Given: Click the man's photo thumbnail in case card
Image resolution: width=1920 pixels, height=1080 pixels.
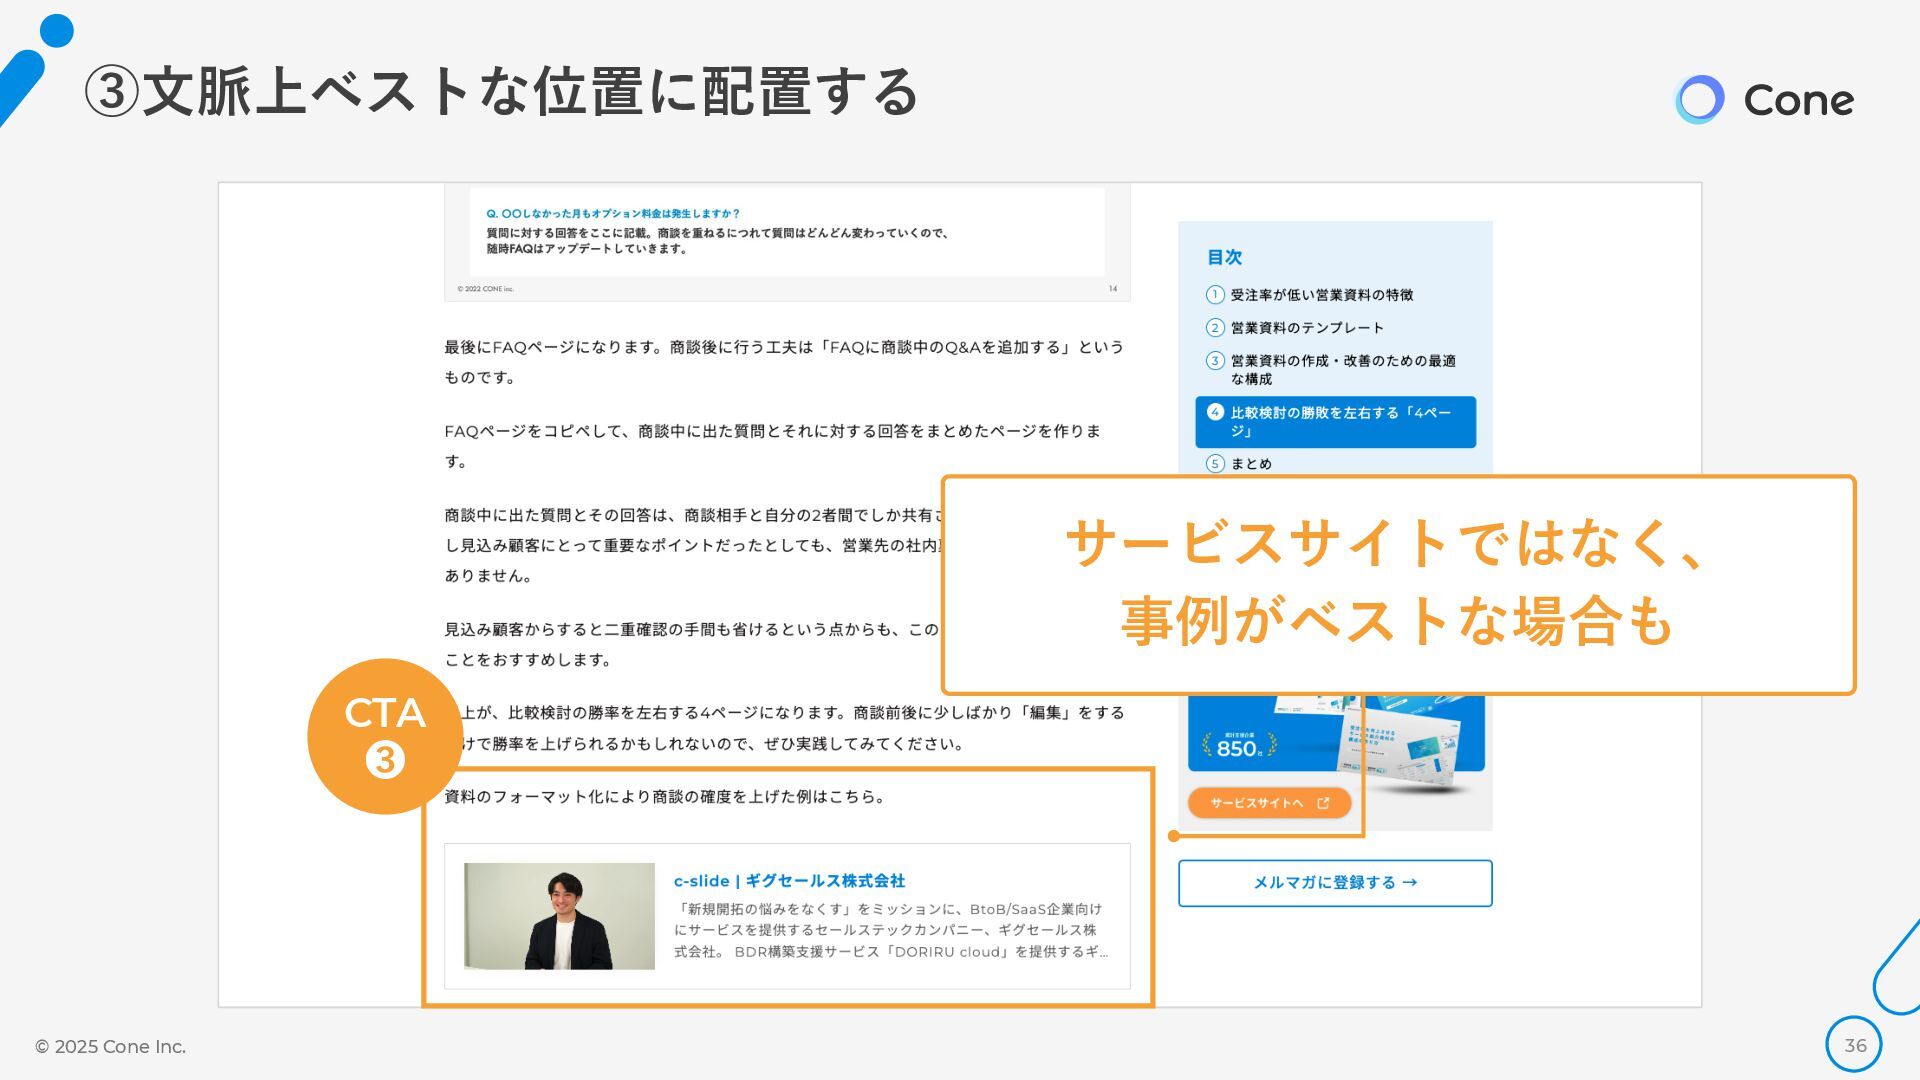Looking at the screenshot, I should click(559, 916).
